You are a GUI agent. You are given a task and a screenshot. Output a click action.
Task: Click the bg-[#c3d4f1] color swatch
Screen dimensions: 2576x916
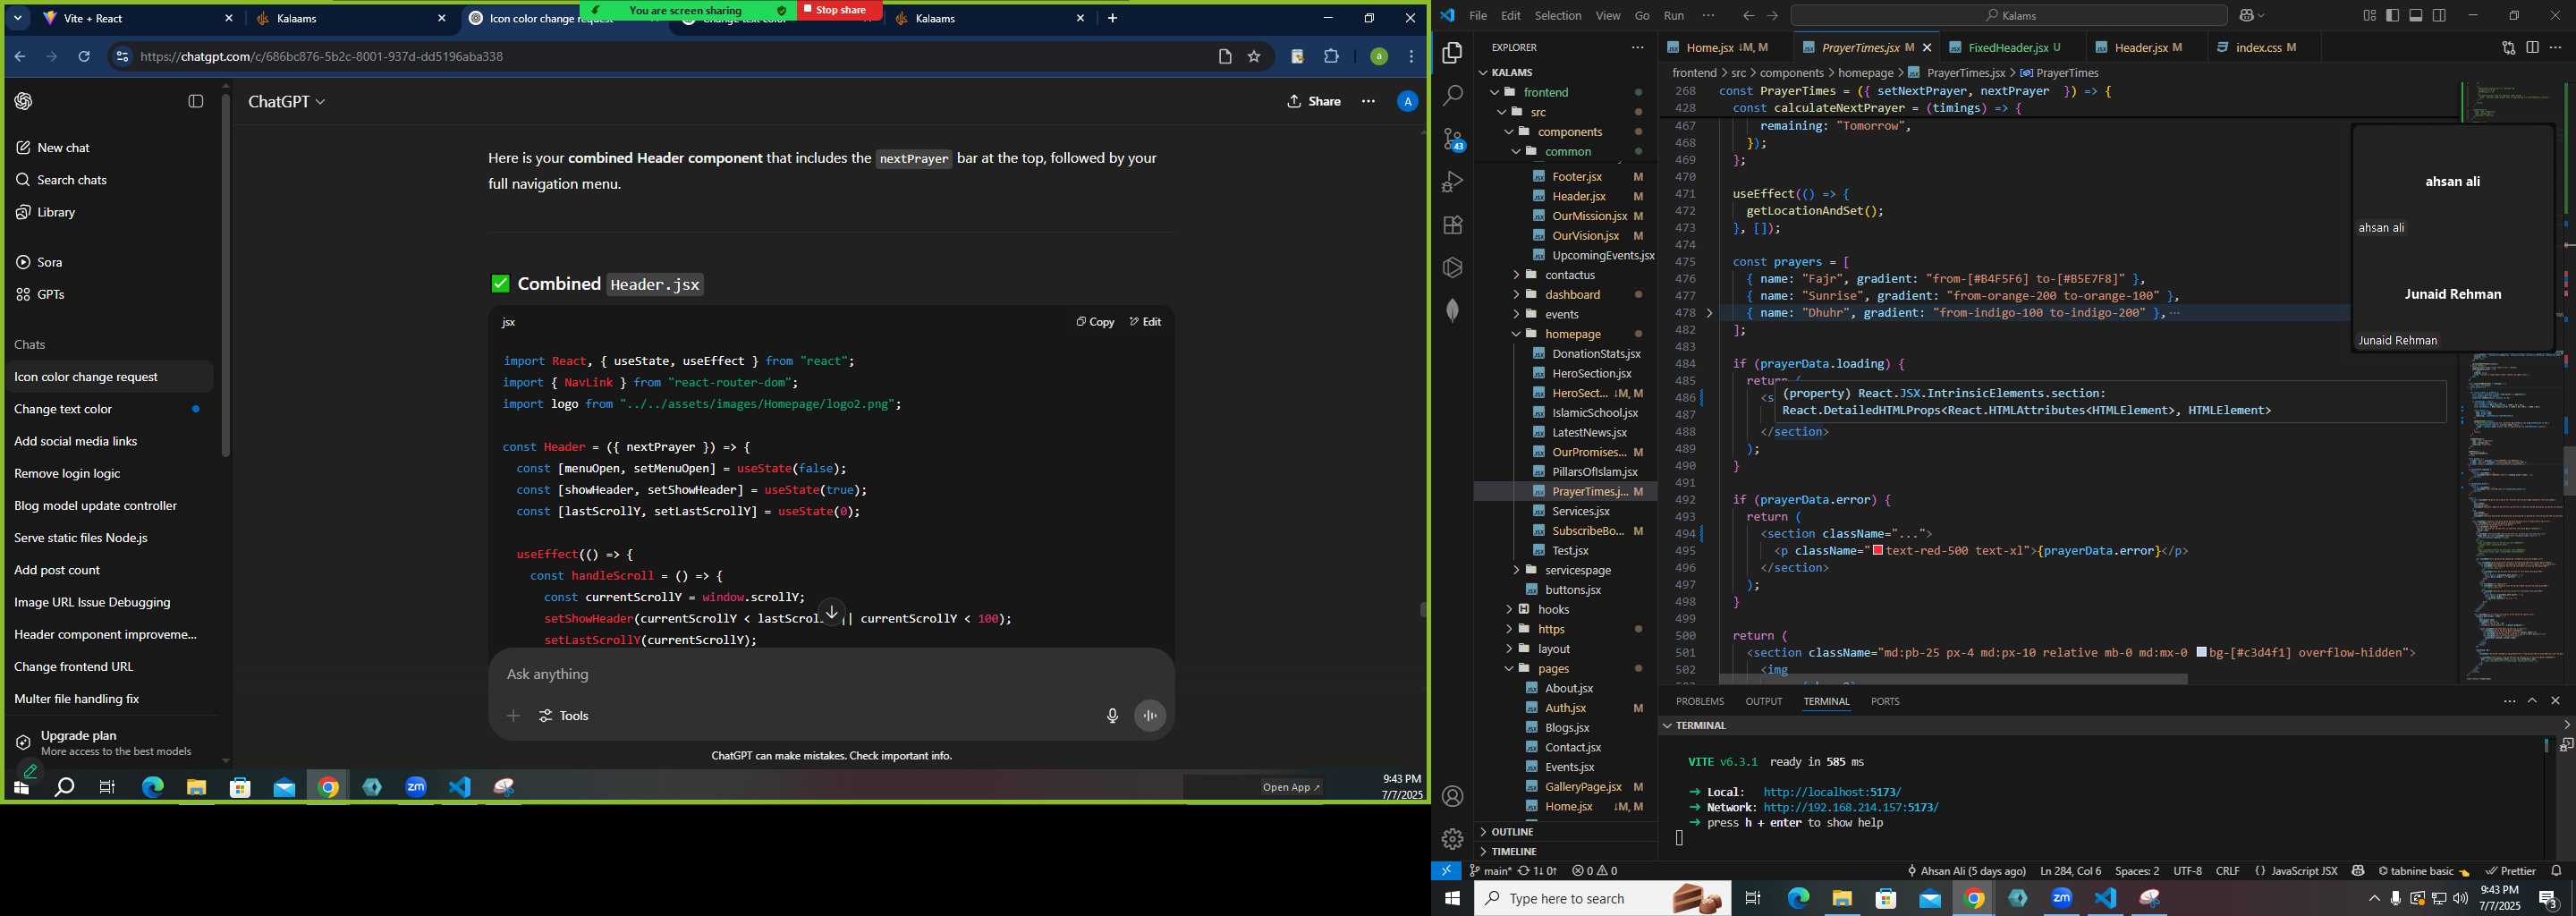2202,653
